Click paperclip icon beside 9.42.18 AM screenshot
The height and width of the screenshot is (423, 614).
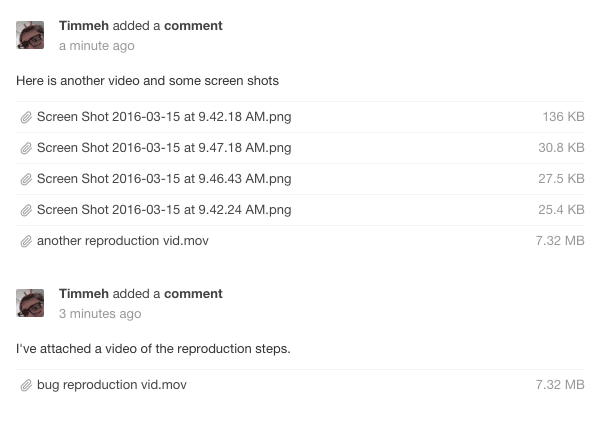26,118
